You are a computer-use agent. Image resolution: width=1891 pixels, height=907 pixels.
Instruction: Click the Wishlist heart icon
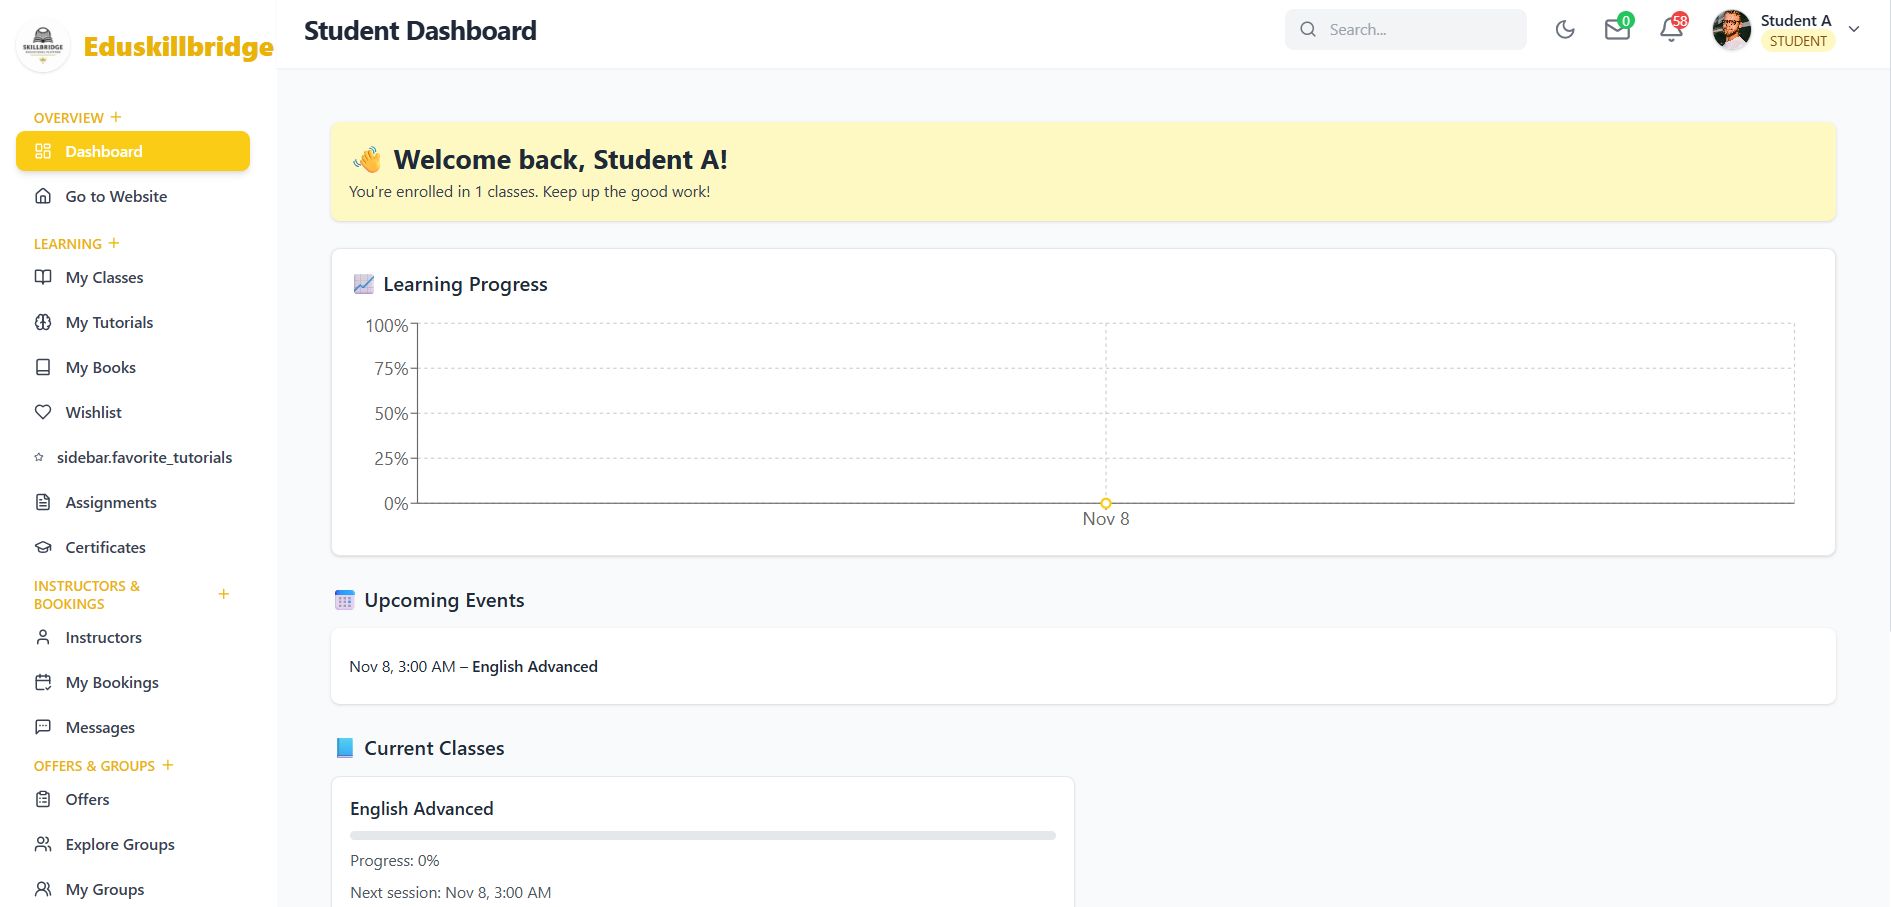coord(43,412)
